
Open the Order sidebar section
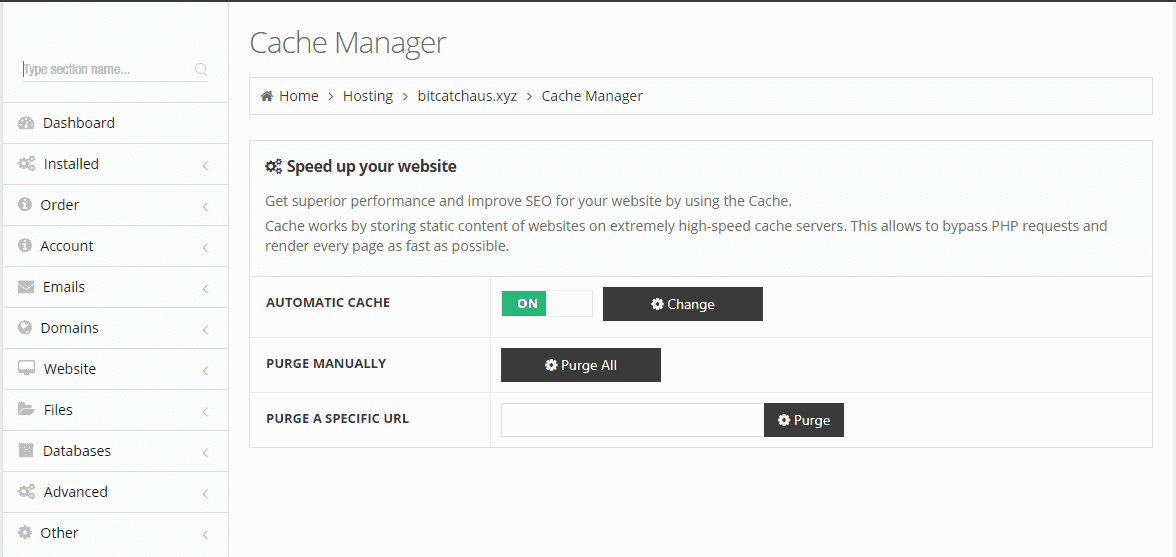pos(116,205)
